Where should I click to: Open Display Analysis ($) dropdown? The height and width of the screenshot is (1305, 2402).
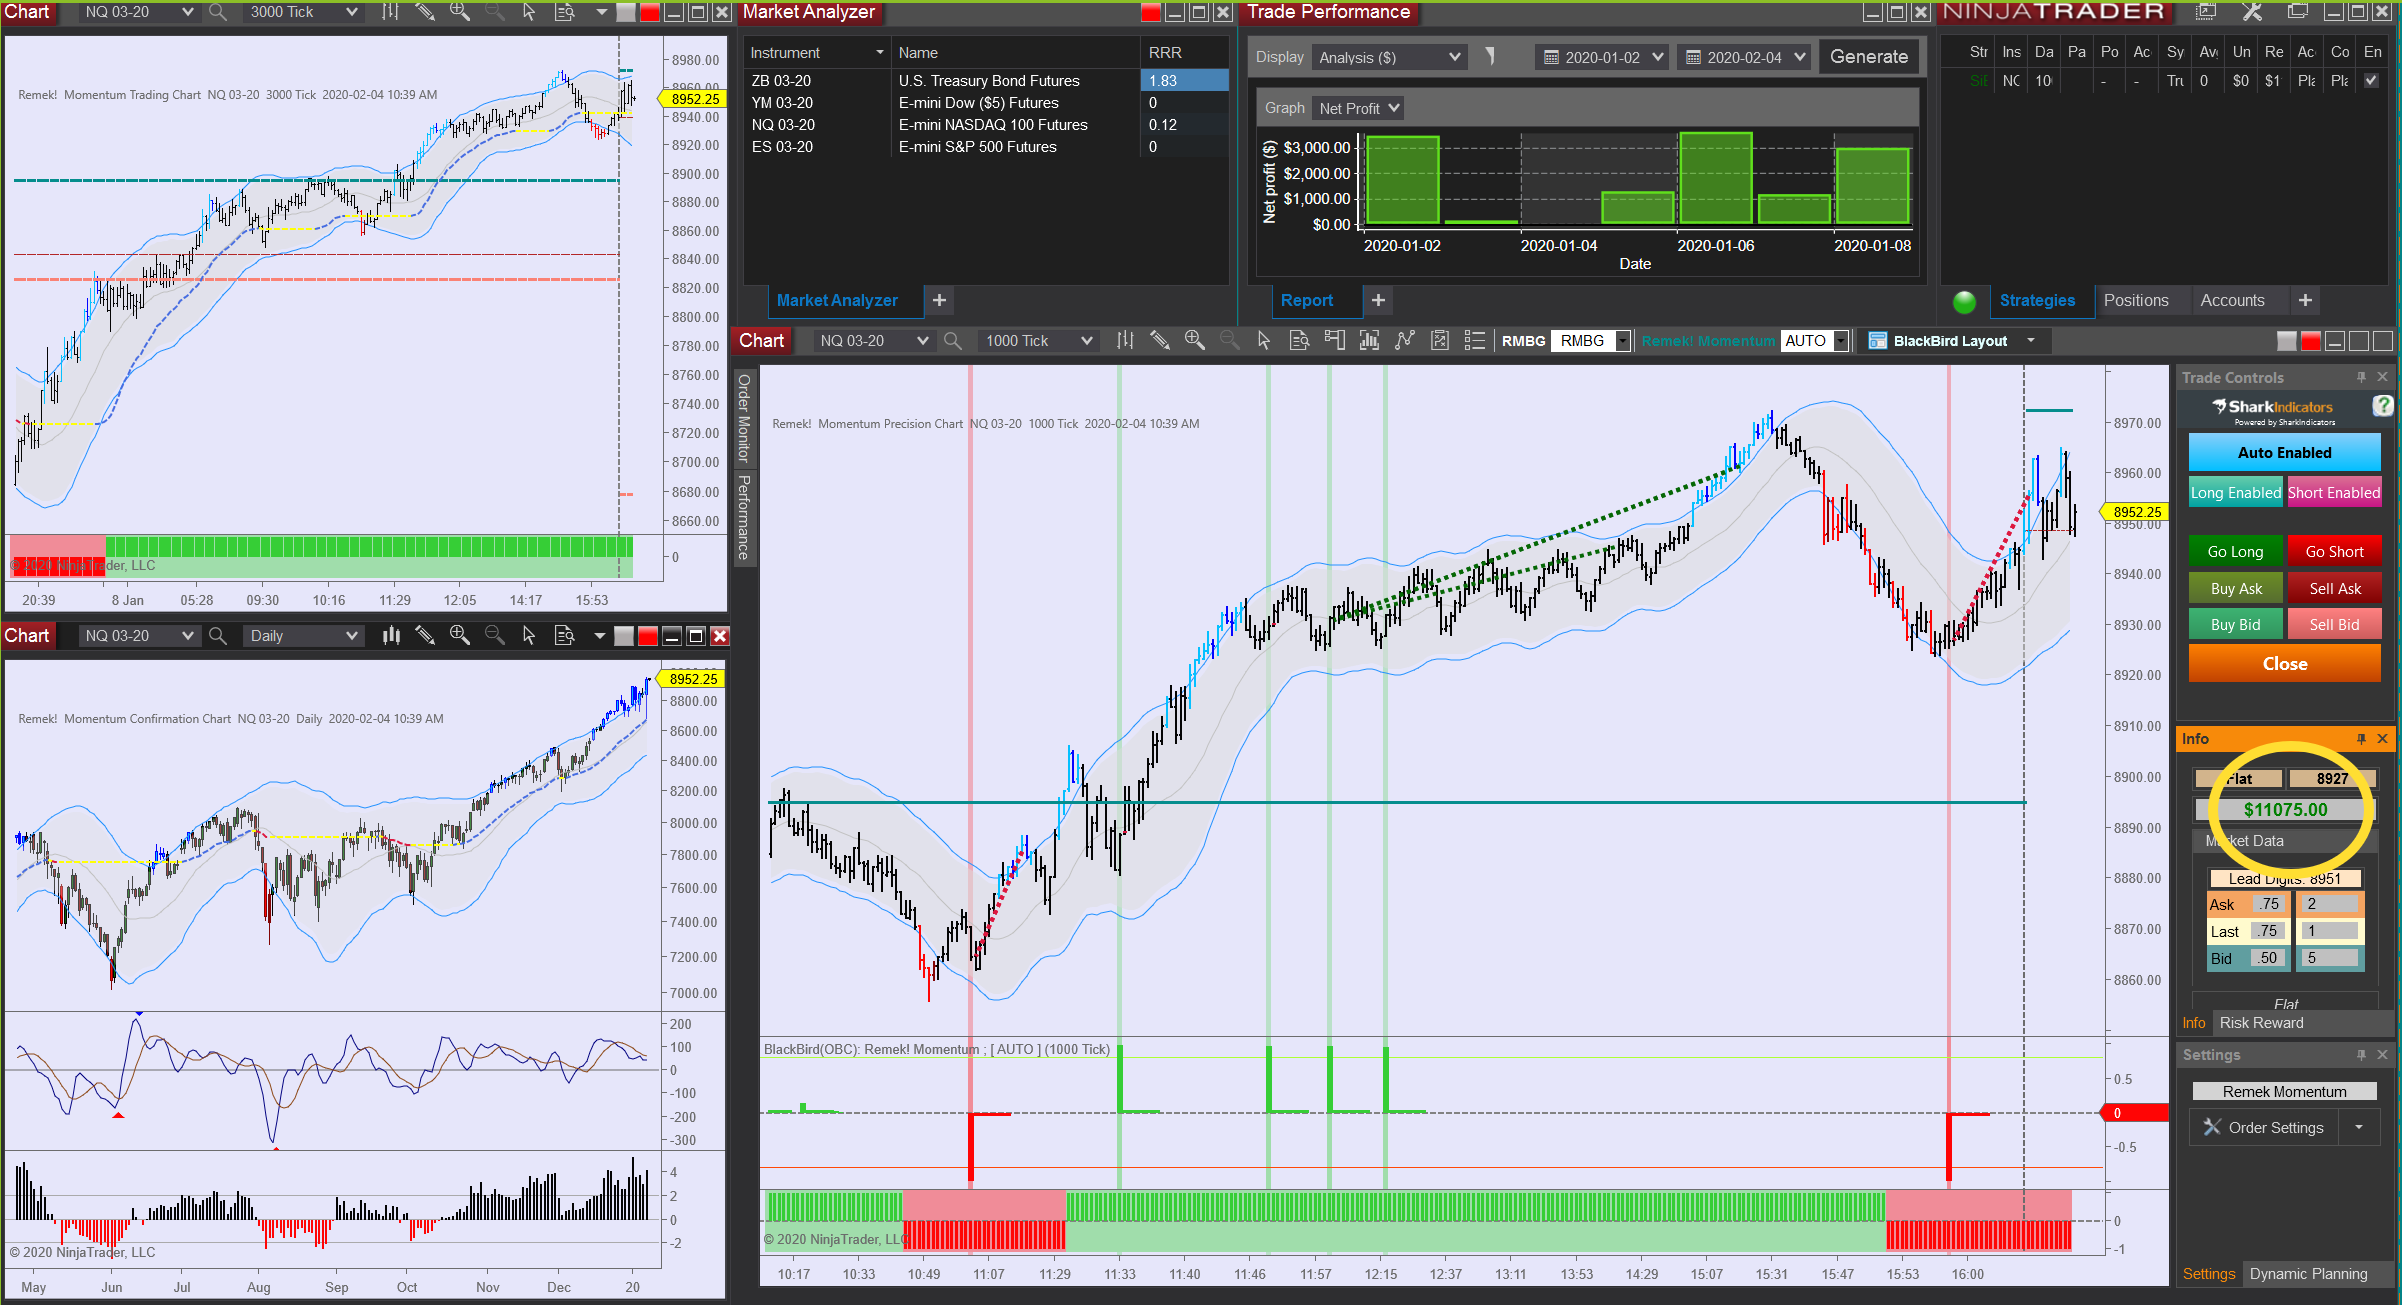1389,57
